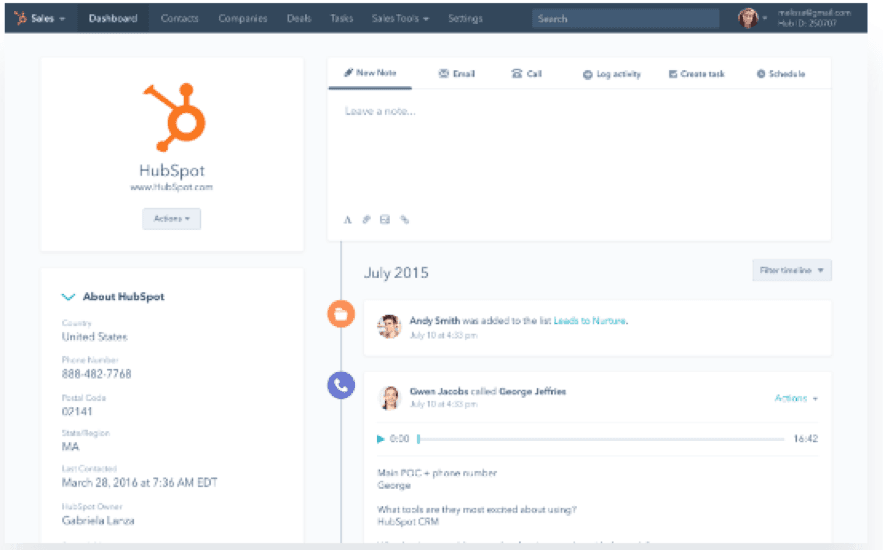883x550 pixels.
Task: Click the user avatar in top bar
Action: (x=748, y=18)
